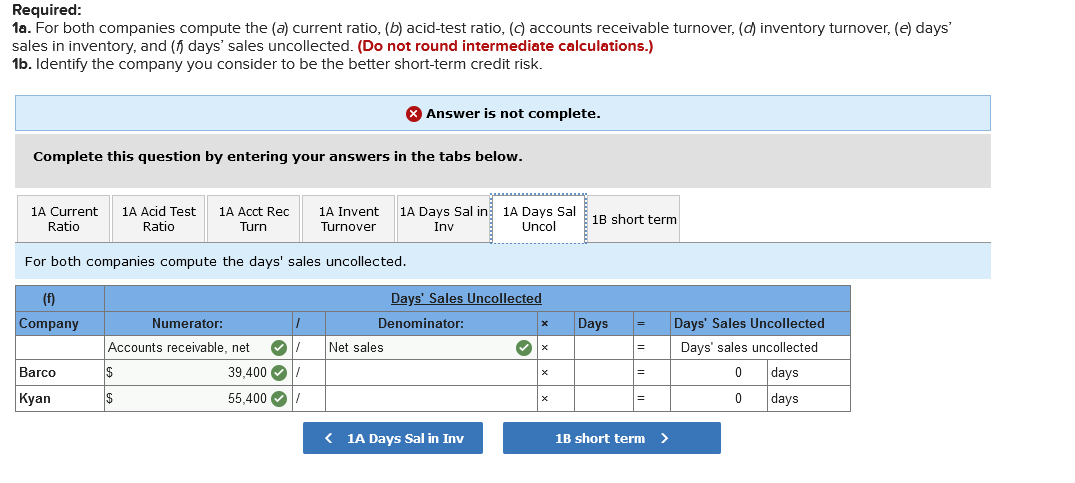Click 'Do not round intermediate calculations' note
This screenshot has height=483, width=1075.
(505, 47)
